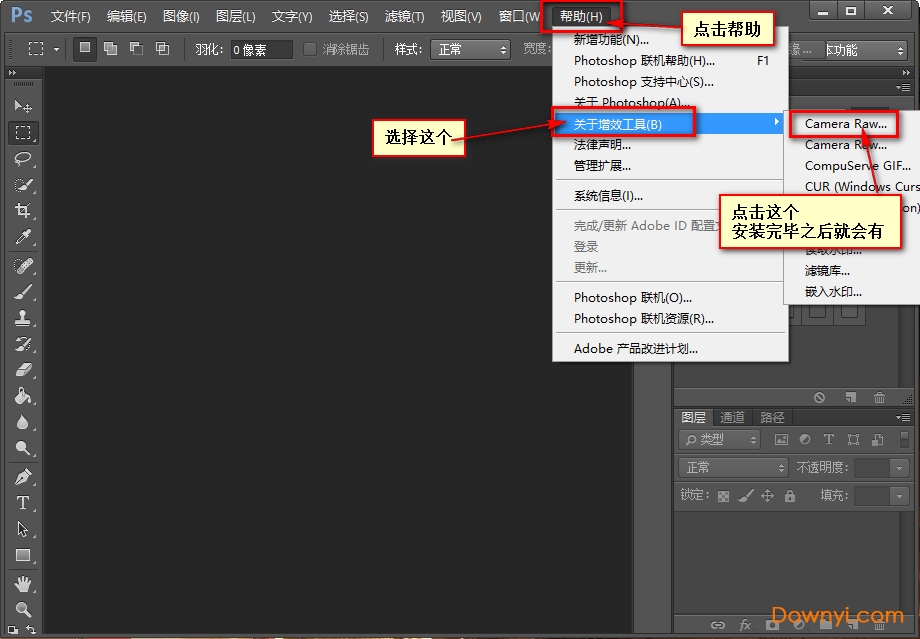The height and width of the screenshot is (639, 920).
Task: Select the Lasso tool
Action: click(x=24, y=158)
